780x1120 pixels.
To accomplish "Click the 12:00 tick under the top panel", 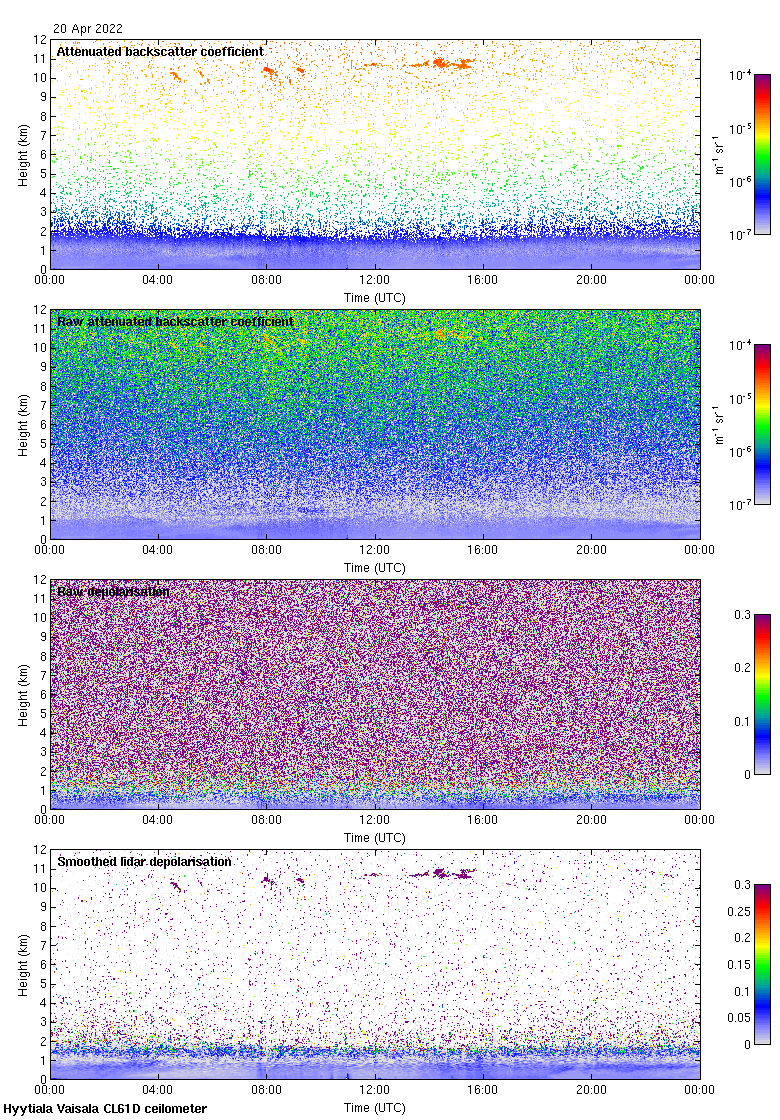I will click(x=375, y=280).
